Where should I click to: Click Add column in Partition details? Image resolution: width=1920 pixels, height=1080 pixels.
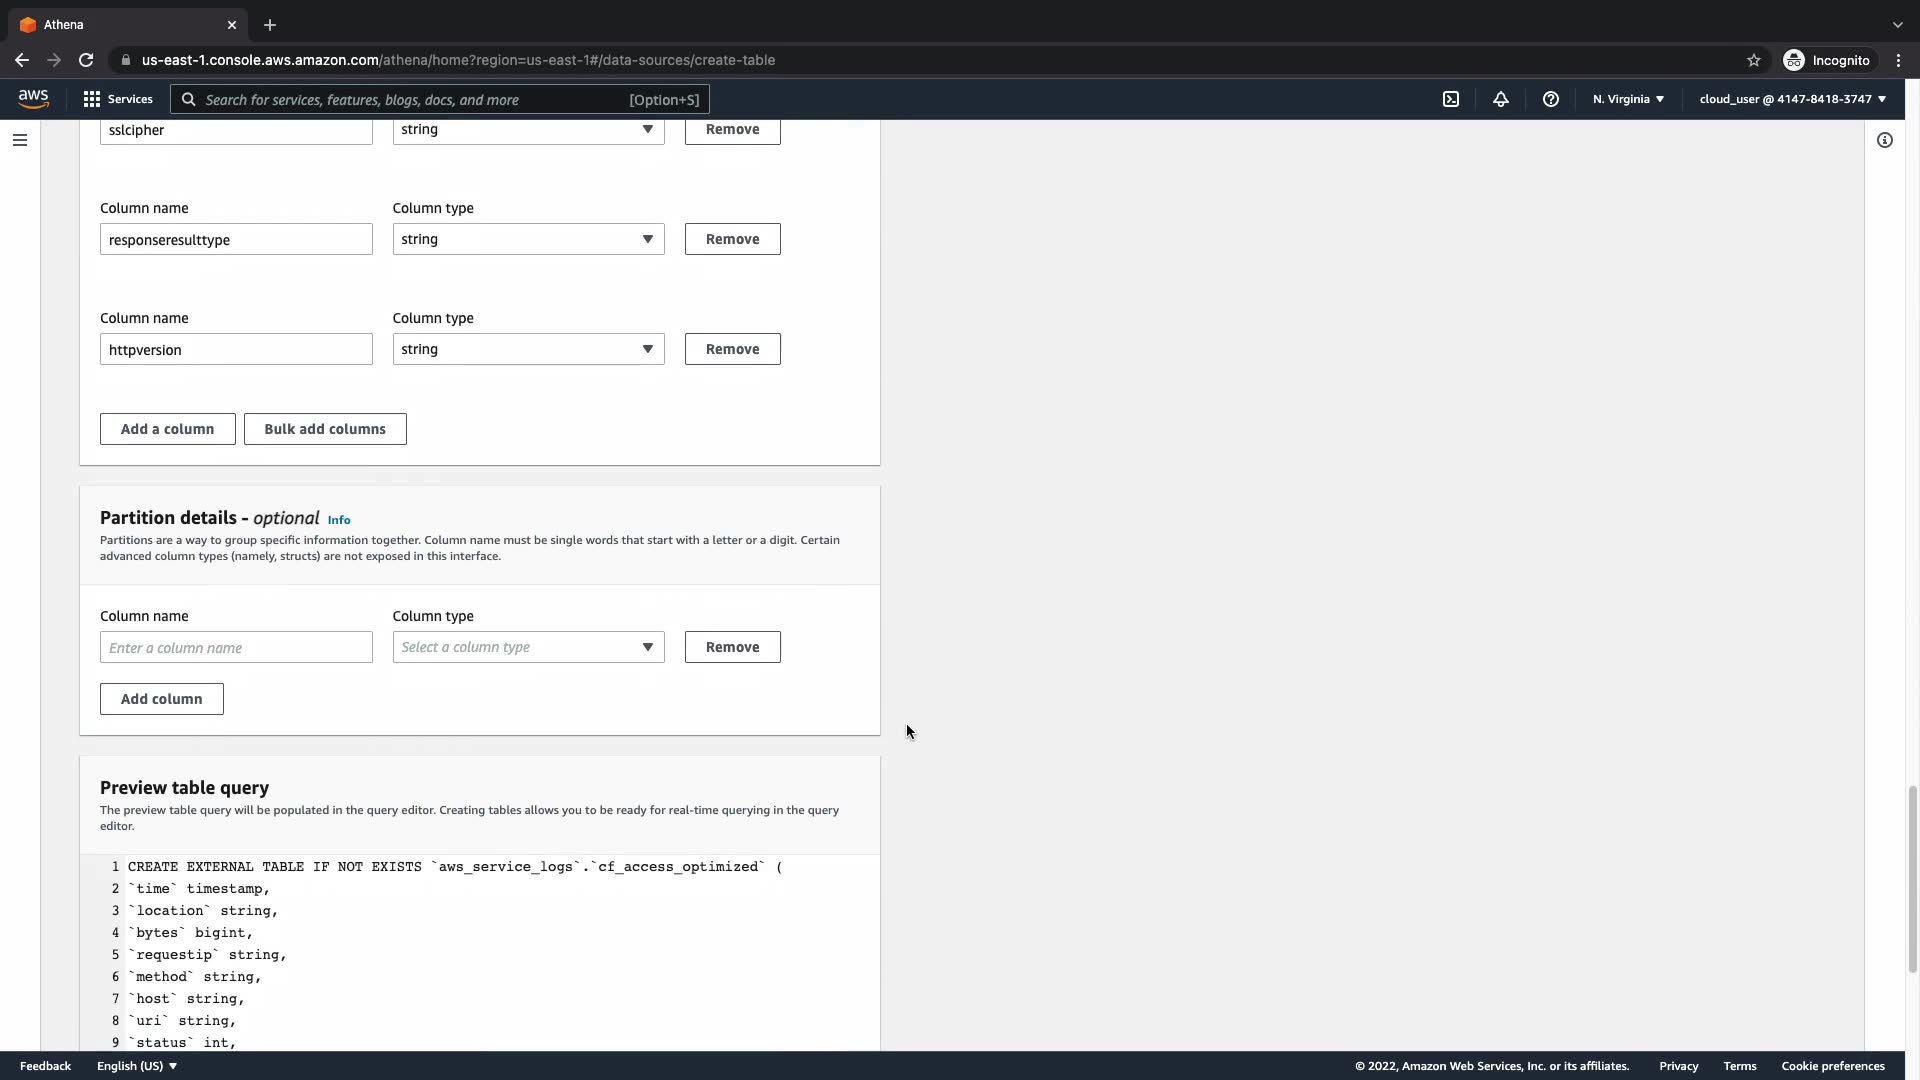click(161, 699)
